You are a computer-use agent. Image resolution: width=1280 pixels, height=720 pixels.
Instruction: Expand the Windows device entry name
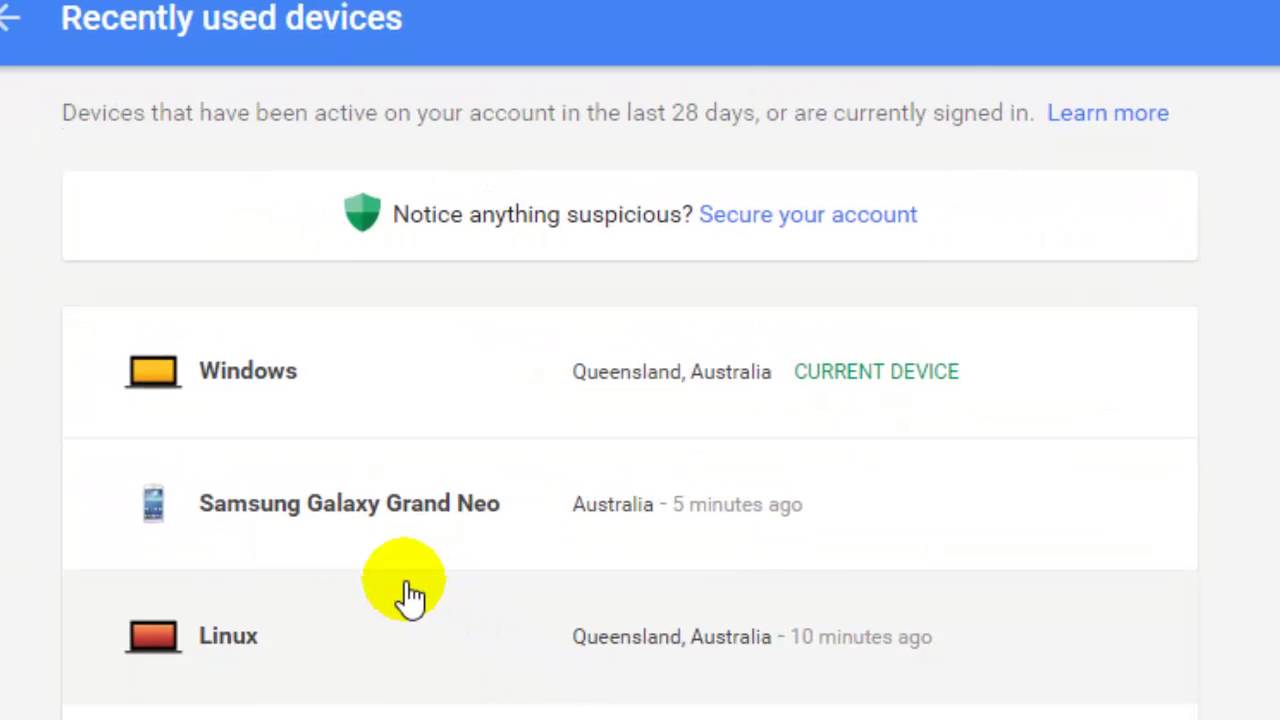click(248, 371)
